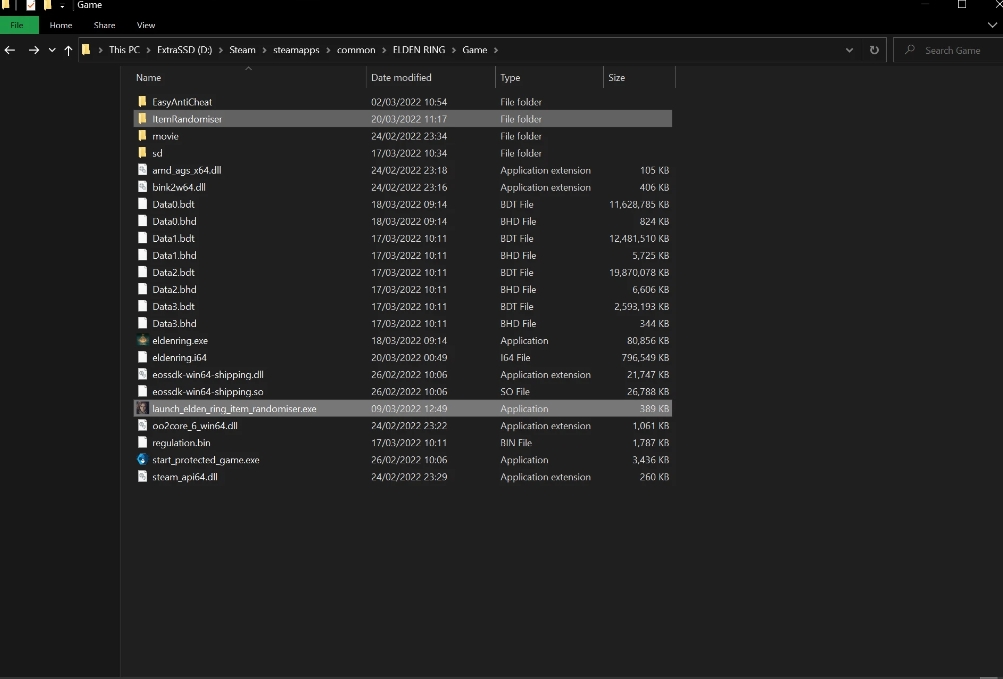Click the amd_ags_x64.dll file icon
Screen dimensions: 1003x679
[x=143, y=170]
